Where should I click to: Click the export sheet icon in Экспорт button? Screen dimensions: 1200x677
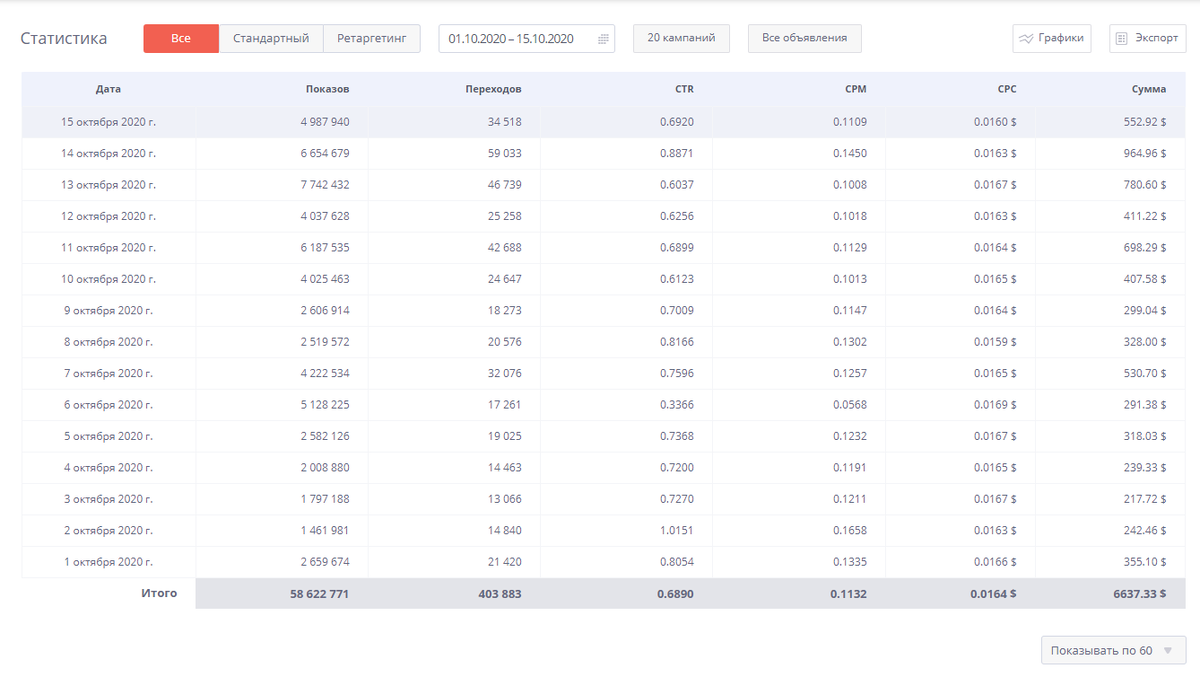tap(1122, 39)
